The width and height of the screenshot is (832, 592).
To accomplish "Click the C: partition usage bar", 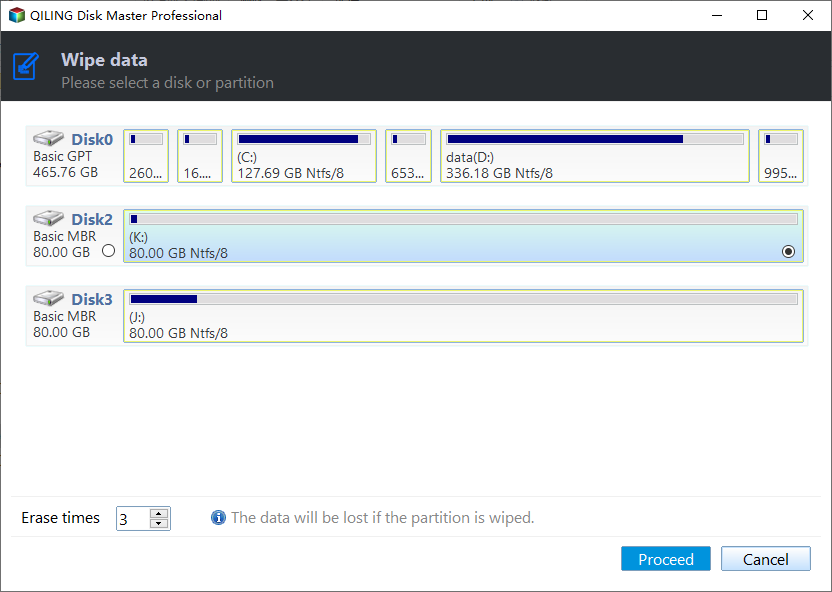I will click(304, 140).
